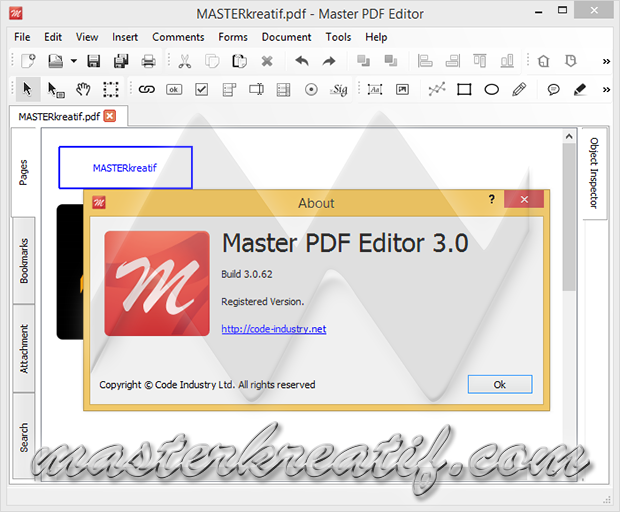
Task: Select the Hand tool
Action: coord(83,90)
